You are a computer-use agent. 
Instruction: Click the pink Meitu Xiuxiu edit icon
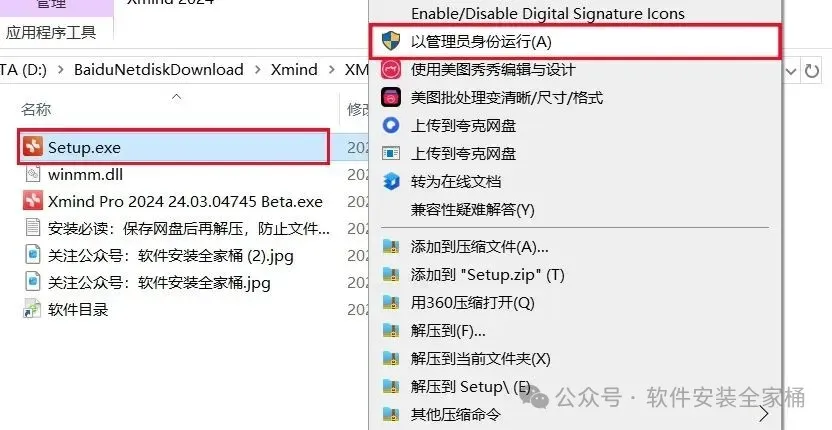tap(391, 69)
